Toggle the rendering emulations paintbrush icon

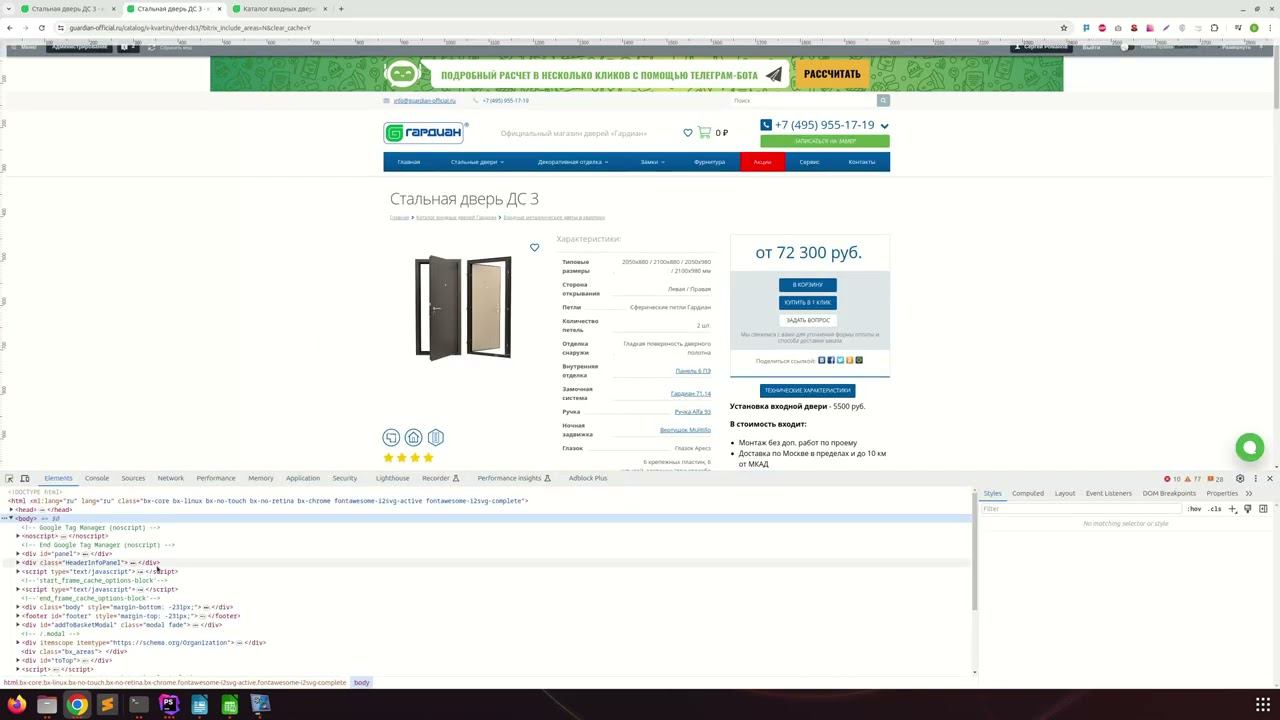click(x=1247, y=509)
